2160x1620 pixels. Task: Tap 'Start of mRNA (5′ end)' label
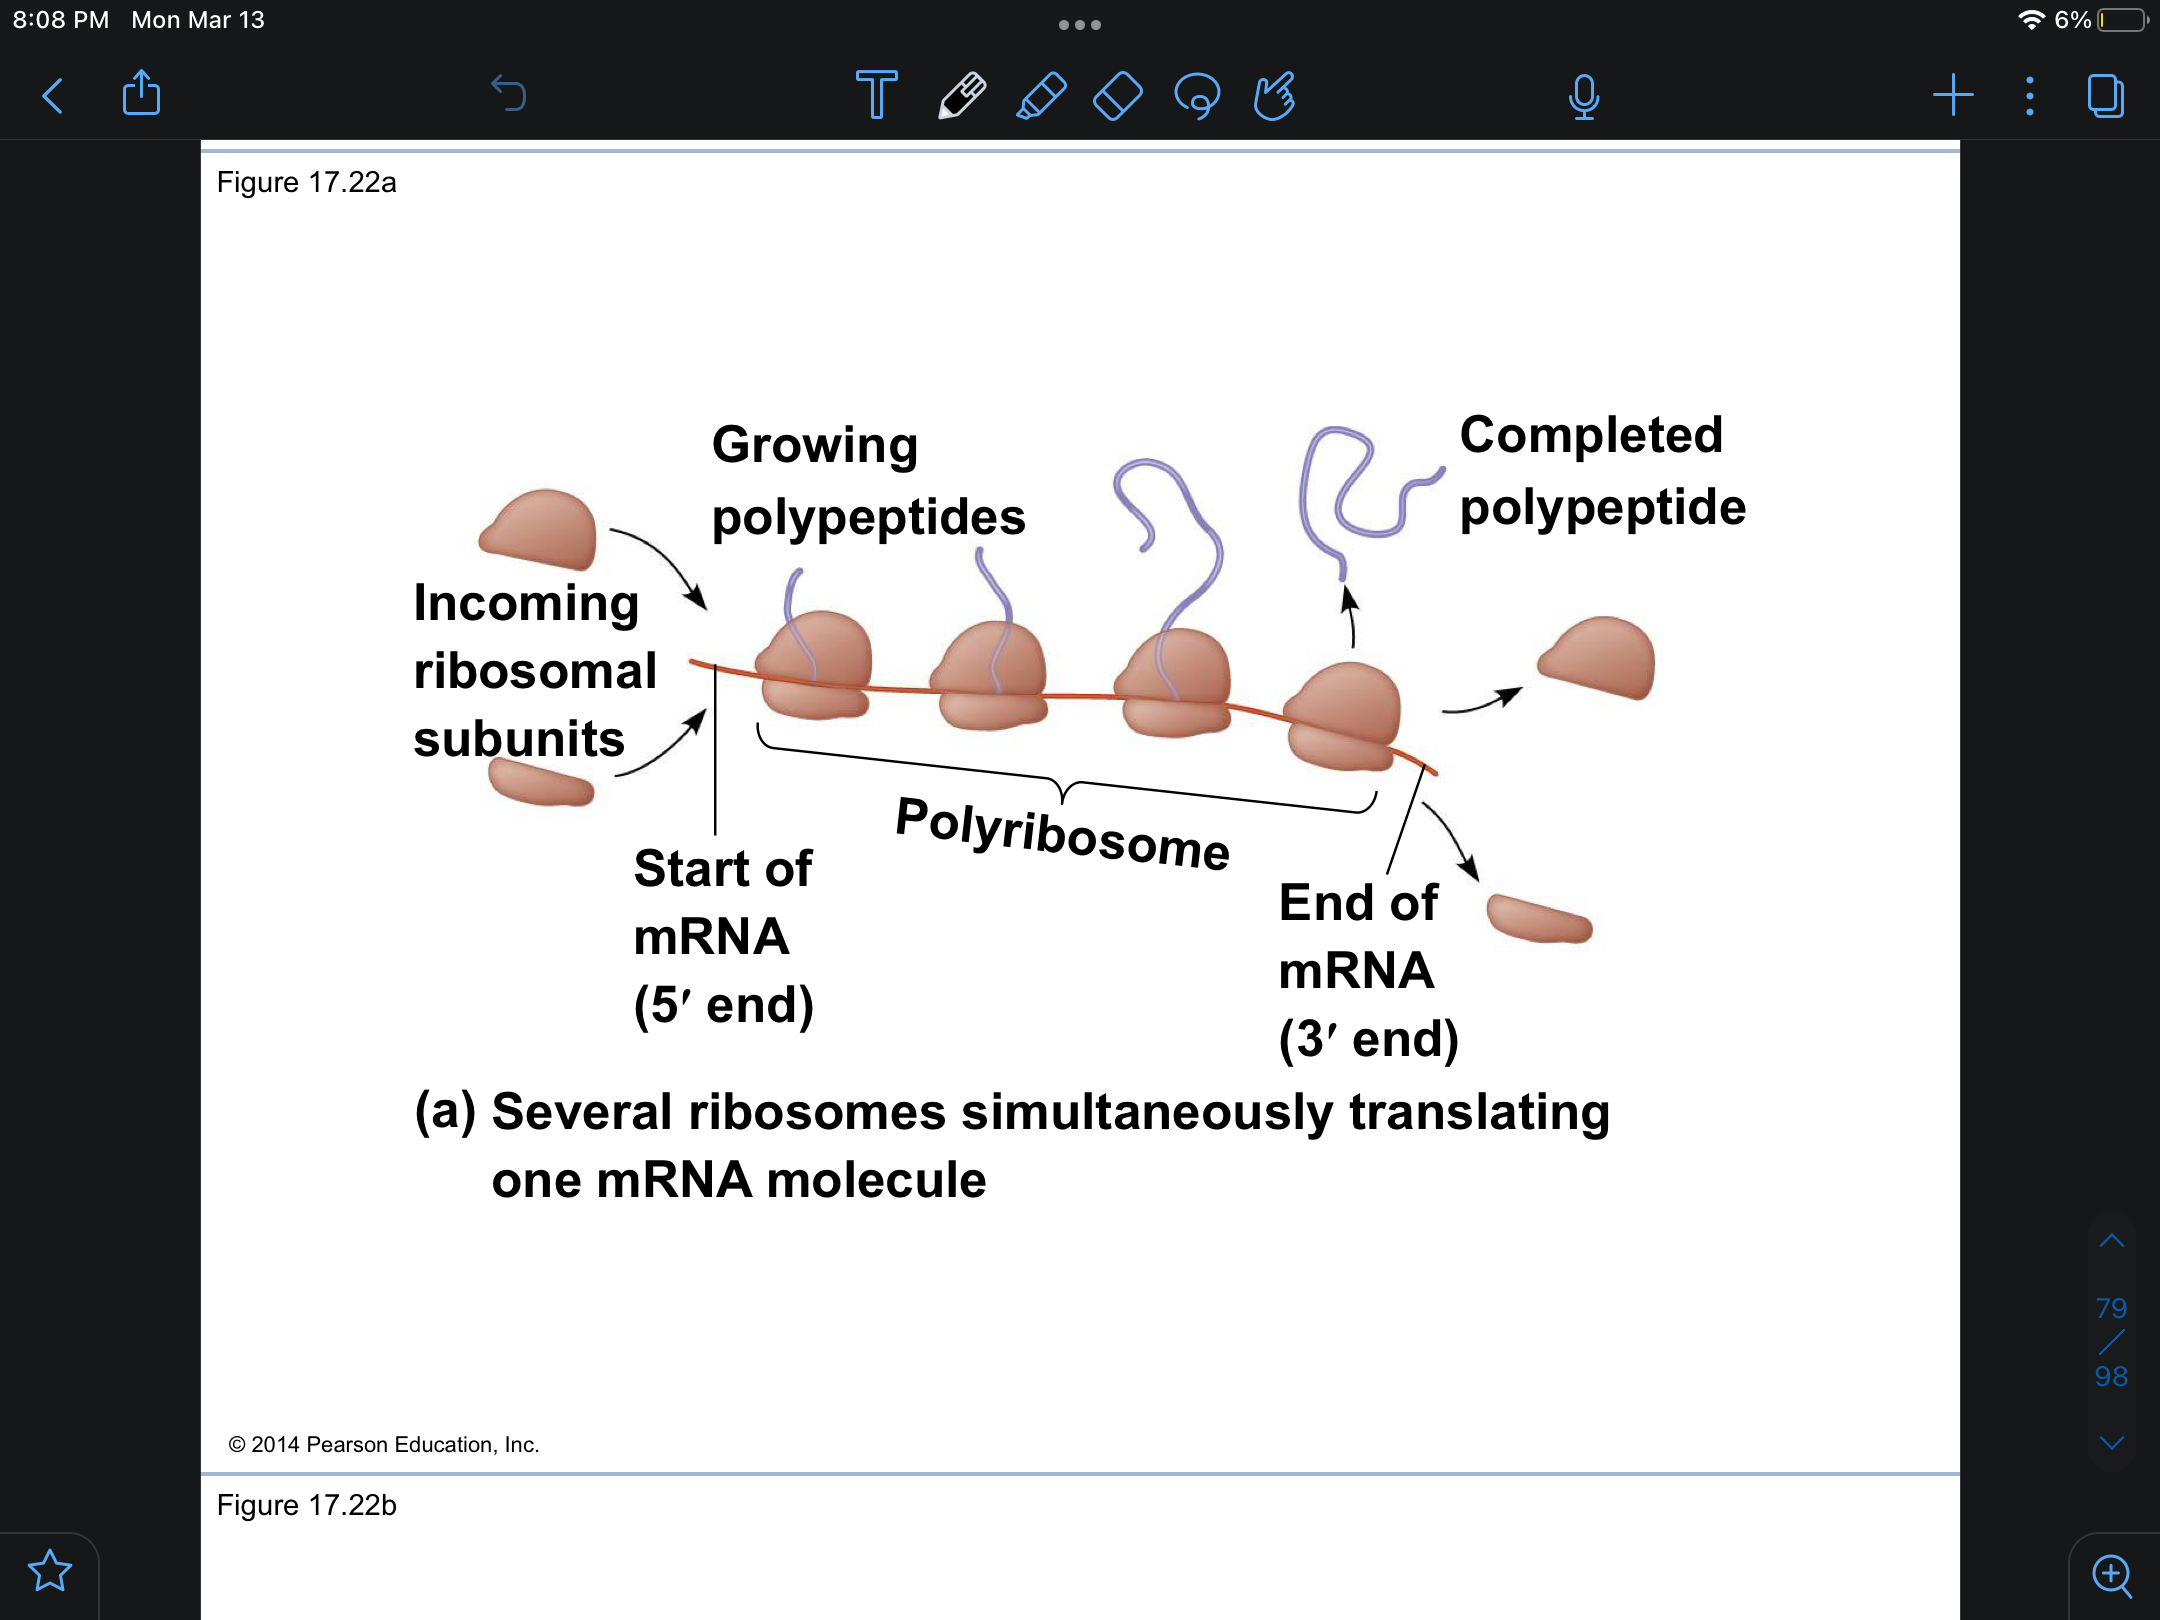pyautogui.click(x=724, y=937)
